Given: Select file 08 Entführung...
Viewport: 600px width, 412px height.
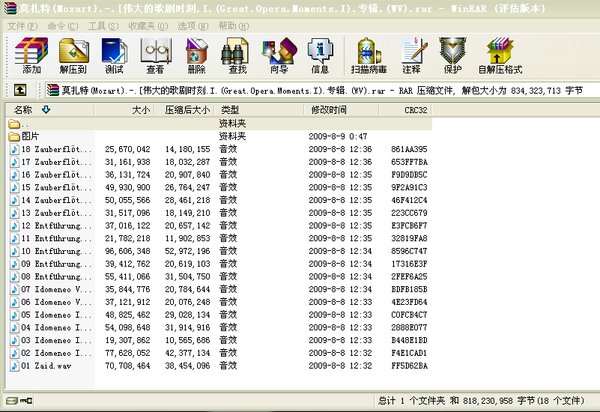Looking at the screenshot, I should (57, 277).
